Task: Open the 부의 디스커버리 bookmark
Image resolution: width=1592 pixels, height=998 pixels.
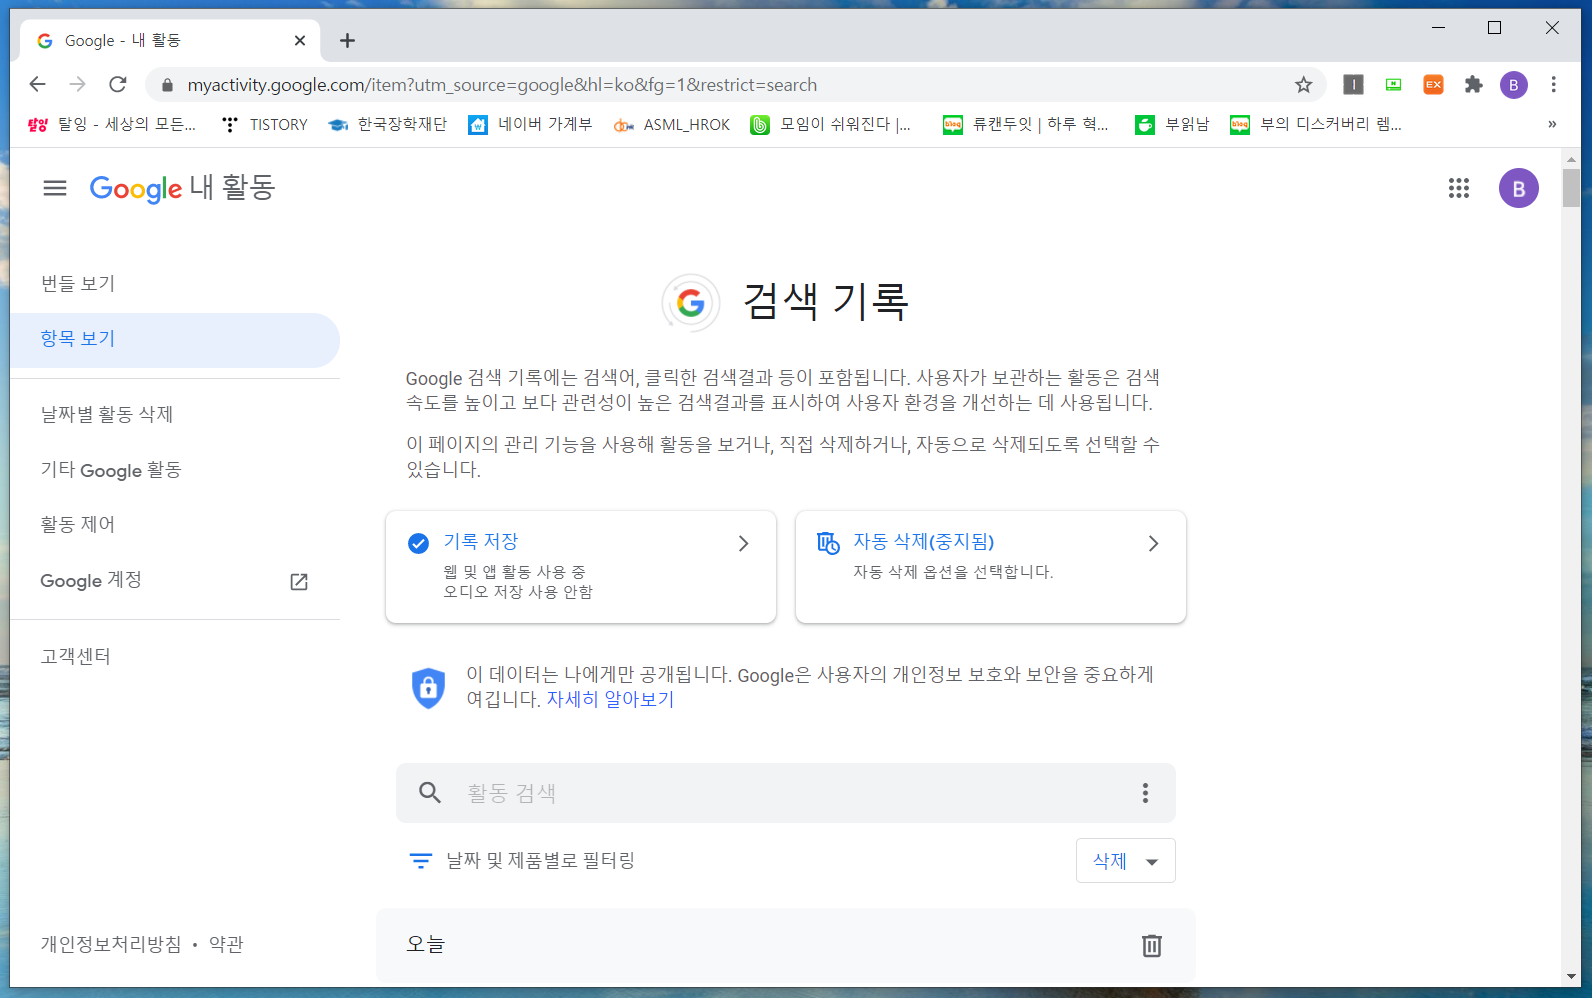Action: [1316, 124]
